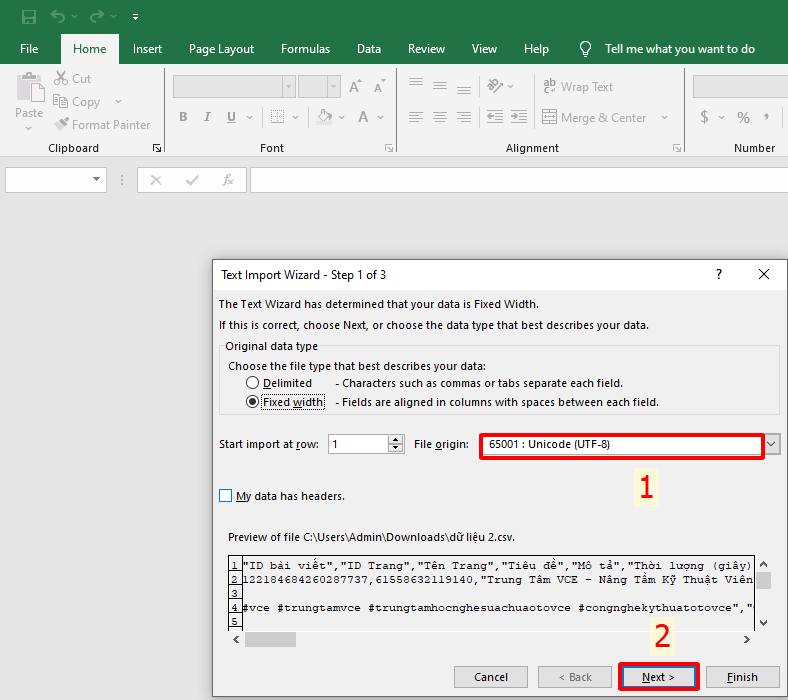This screenshot has height=700, width=788.
Task: Click the Fill Color bucket swatch
Action: pos(325,117)
